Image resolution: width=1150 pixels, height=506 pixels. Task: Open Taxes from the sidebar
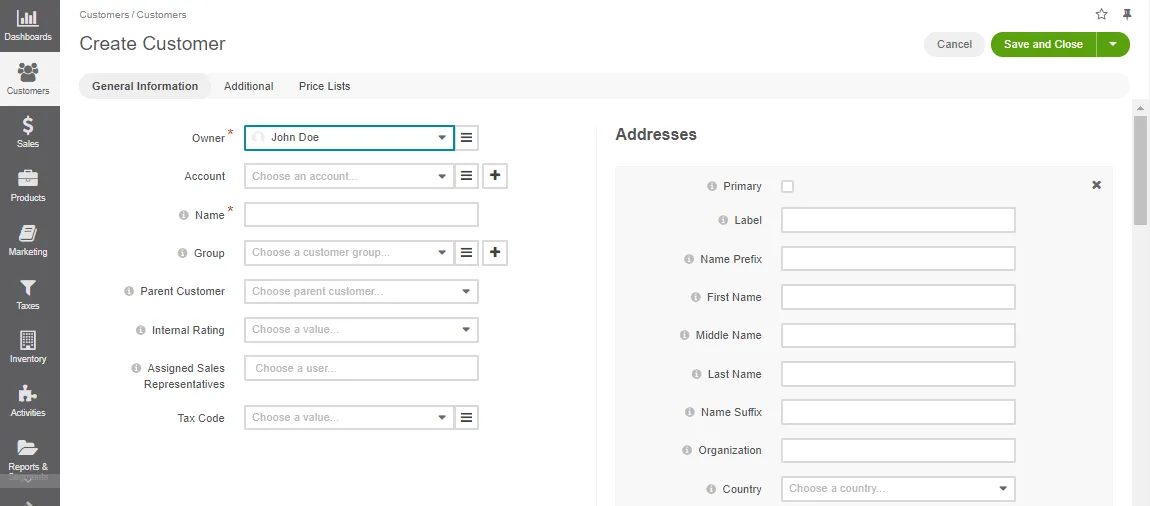[28, 293]
